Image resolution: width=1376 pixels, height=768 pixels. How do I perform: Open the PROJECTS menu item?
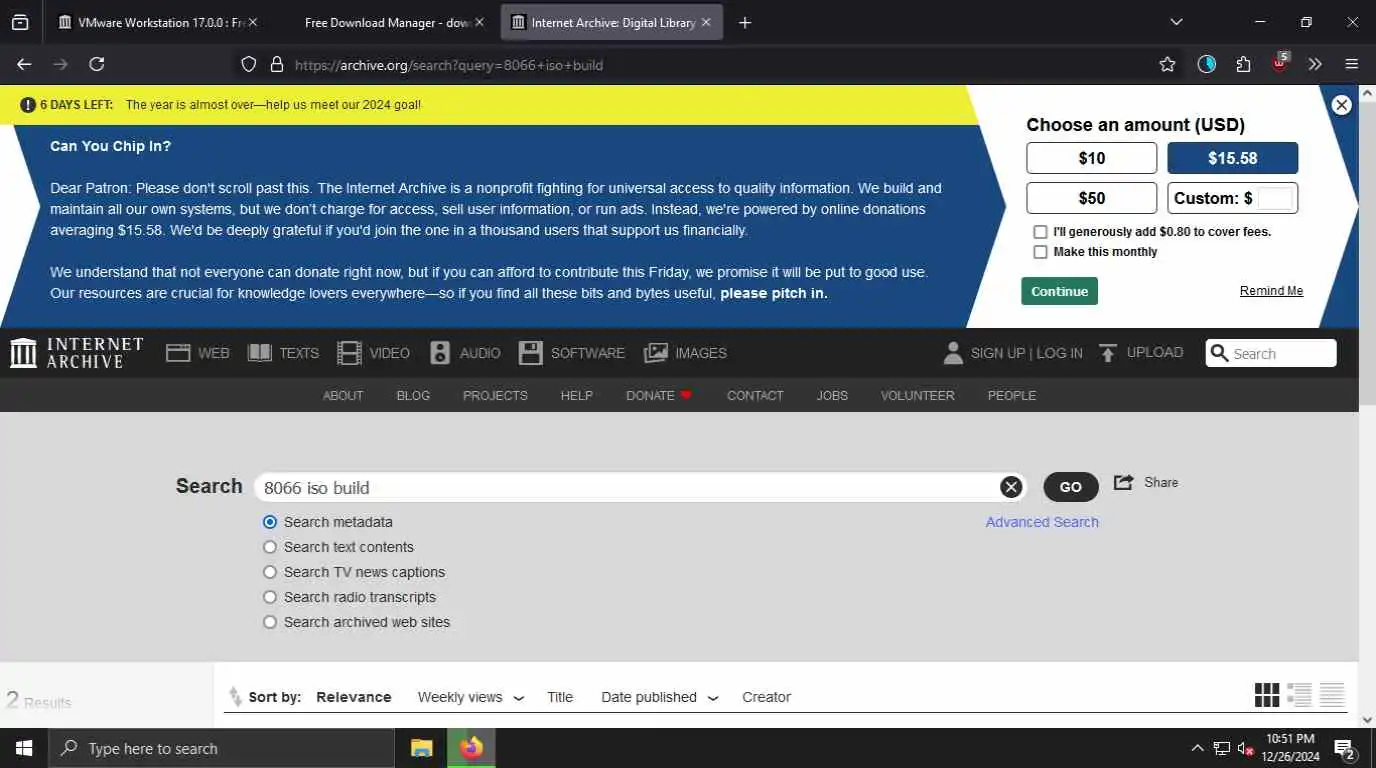tap(495, 395)
